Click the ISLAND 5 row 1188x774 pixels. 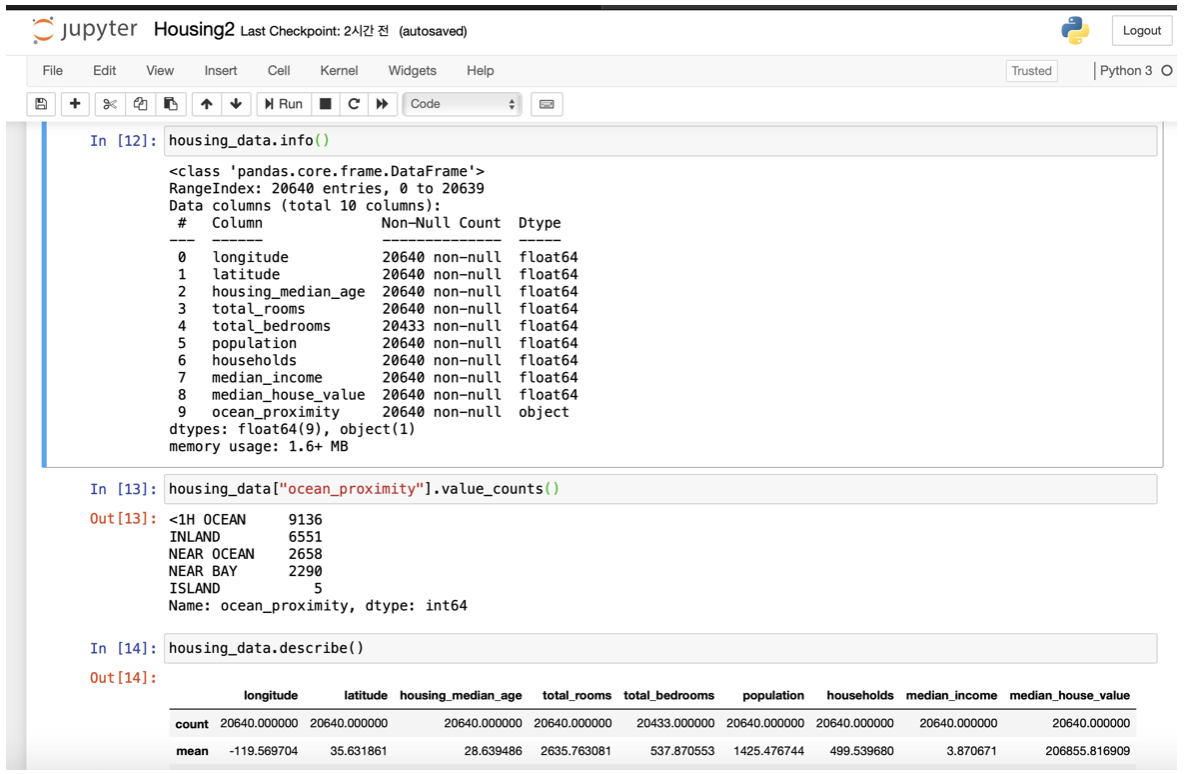click(245, 588)
